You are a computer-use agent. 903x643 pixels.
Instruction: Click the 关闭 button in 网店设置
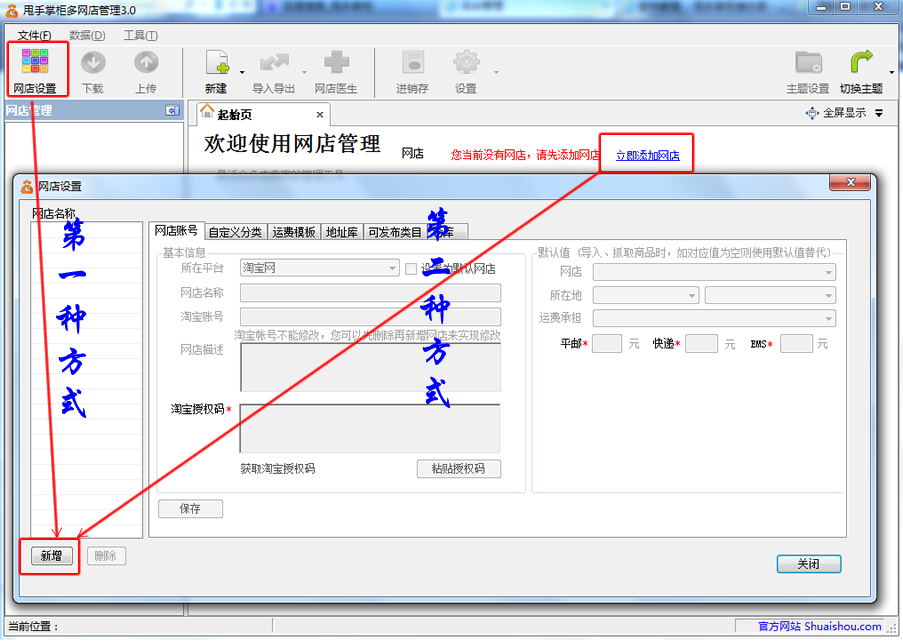tap(809, 564)
